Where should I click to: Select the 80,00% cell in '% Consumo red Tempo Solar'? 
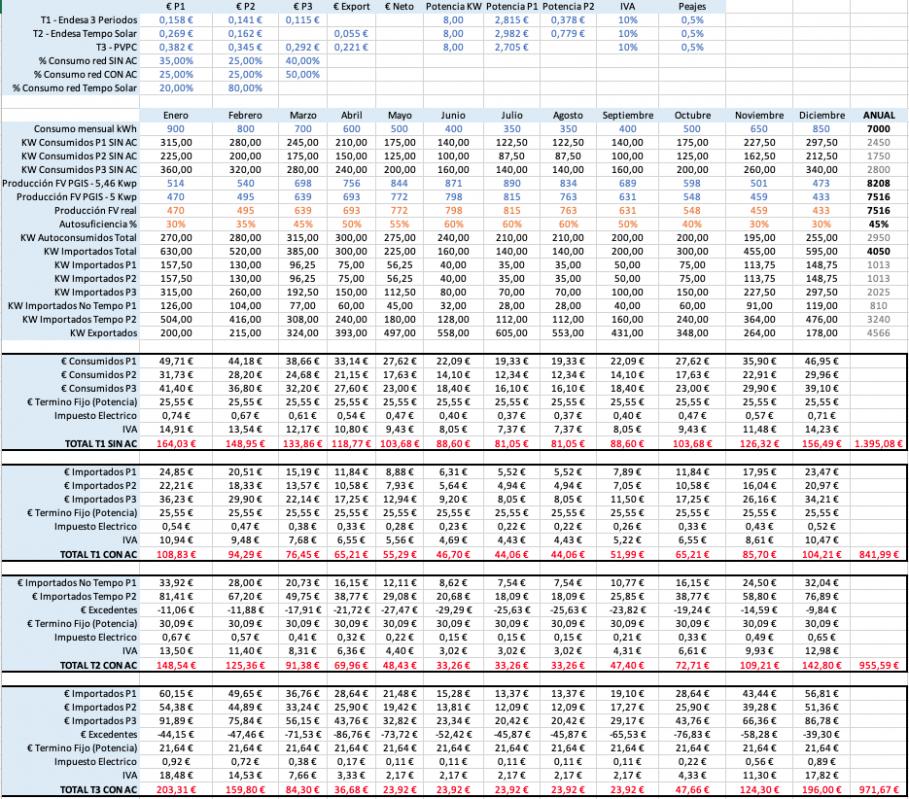[x=245, y=88]
